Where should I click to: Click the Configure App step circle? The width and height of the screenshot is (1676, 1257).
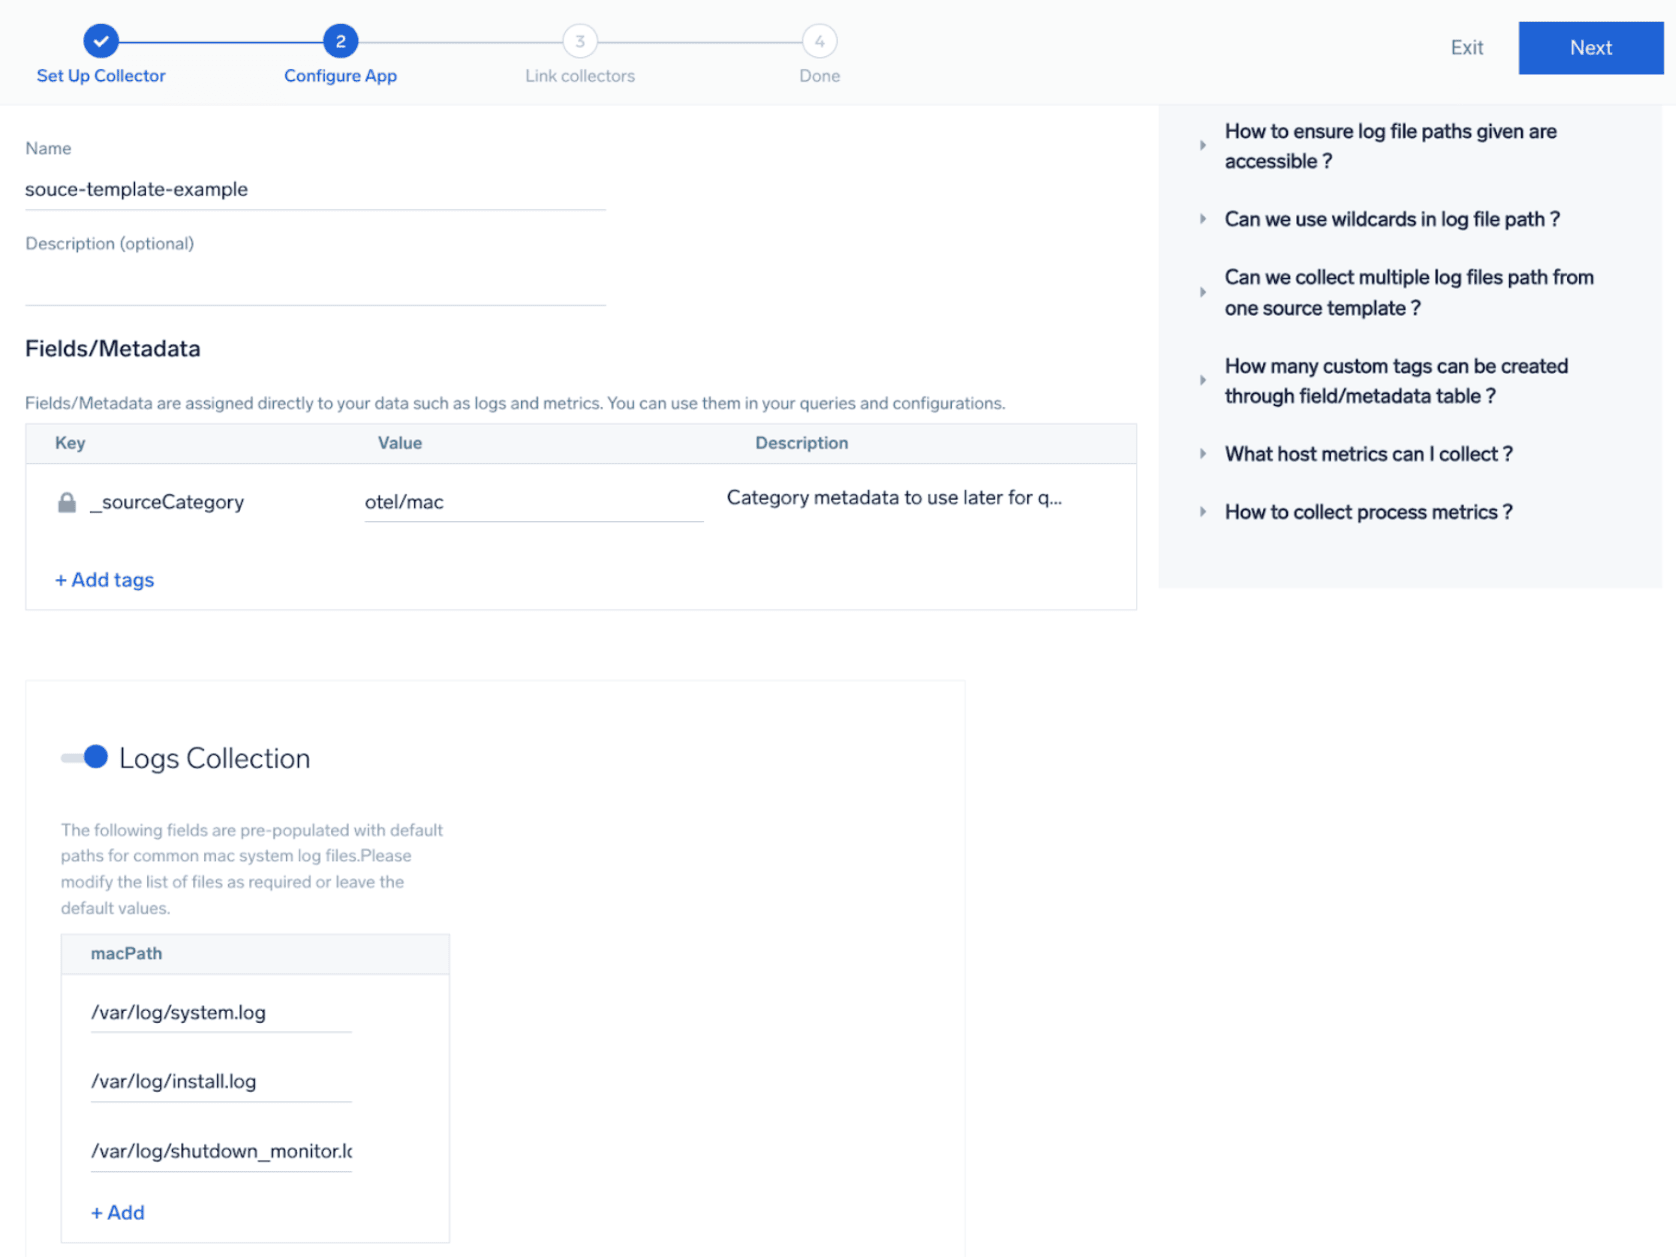point(340,41)
